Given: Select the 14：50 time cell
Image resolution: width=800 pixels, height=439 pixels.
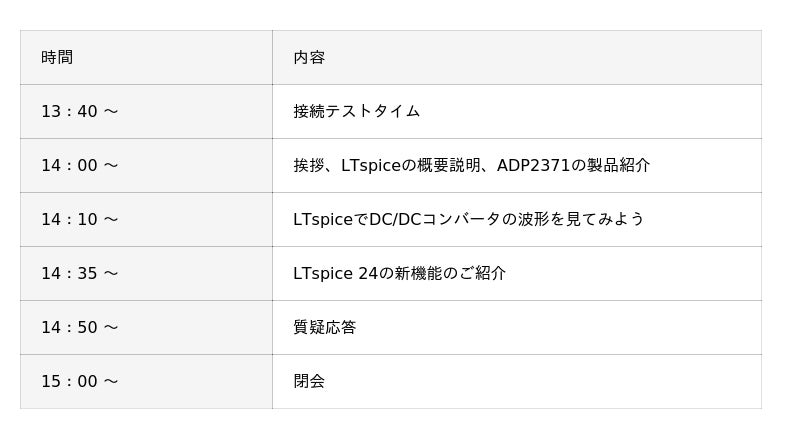Looking at the screenshot, I should tap(79, 327).
